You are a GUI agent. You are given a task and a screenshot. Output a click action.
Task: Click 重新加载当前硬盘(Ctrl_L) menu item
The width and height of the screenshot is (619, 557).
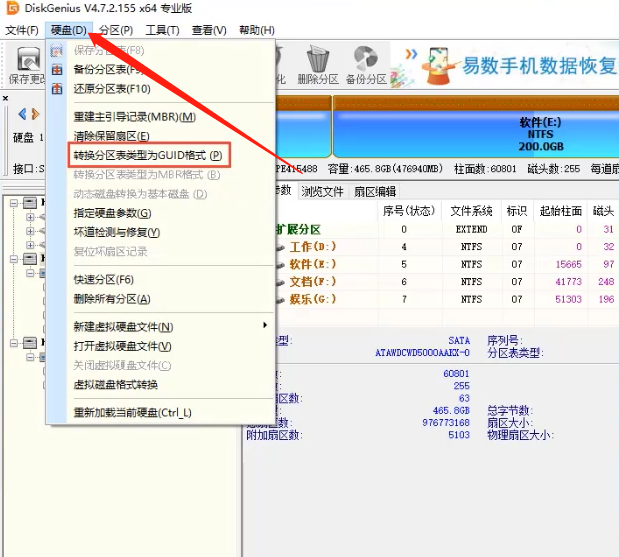point(132,412)
